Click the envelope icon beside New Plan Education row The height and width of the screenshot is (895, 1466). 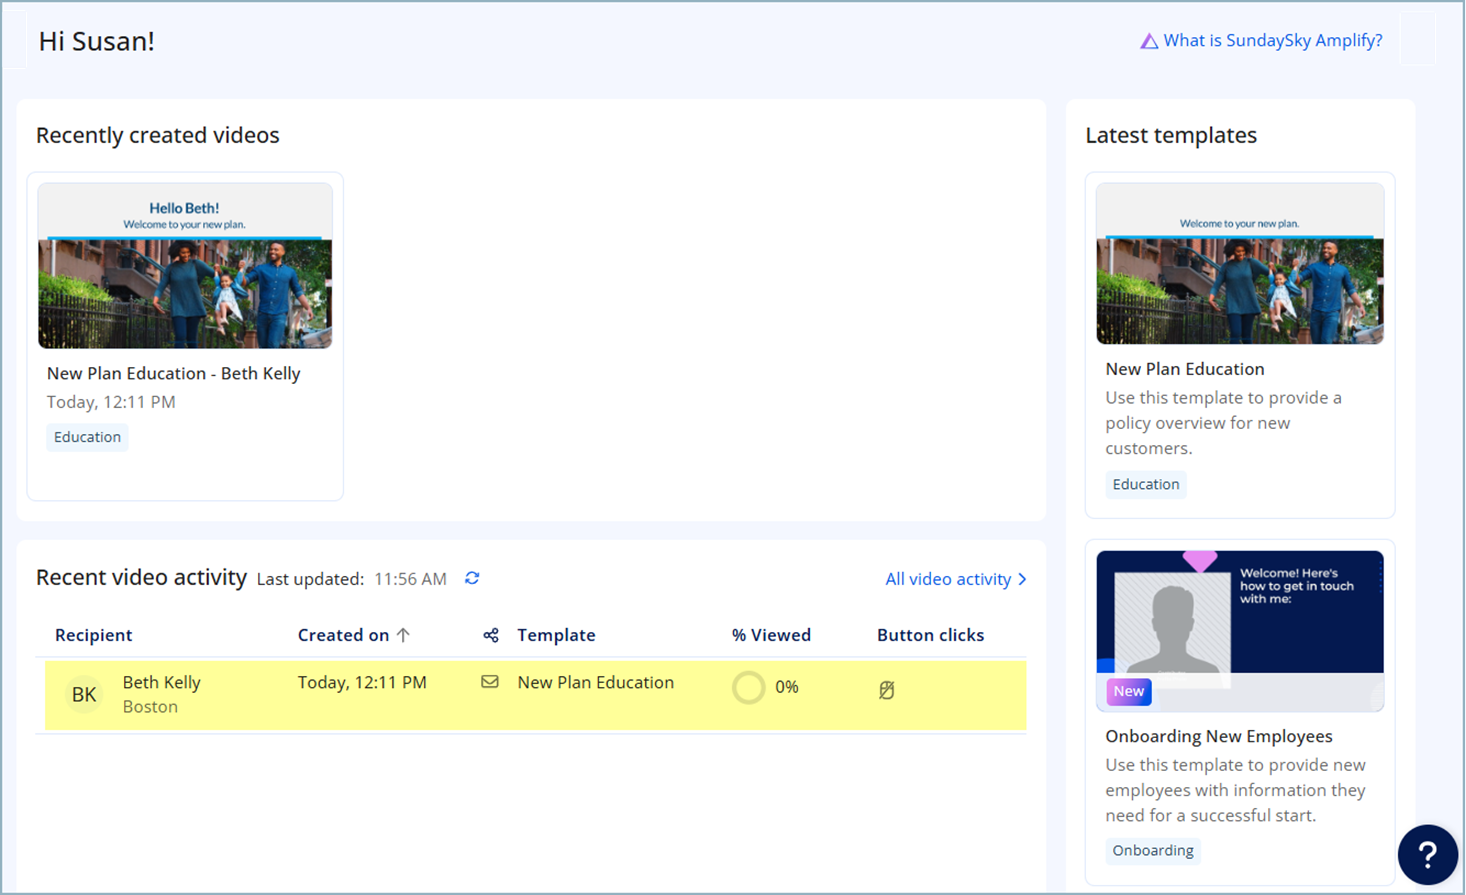tap(489, 682)
